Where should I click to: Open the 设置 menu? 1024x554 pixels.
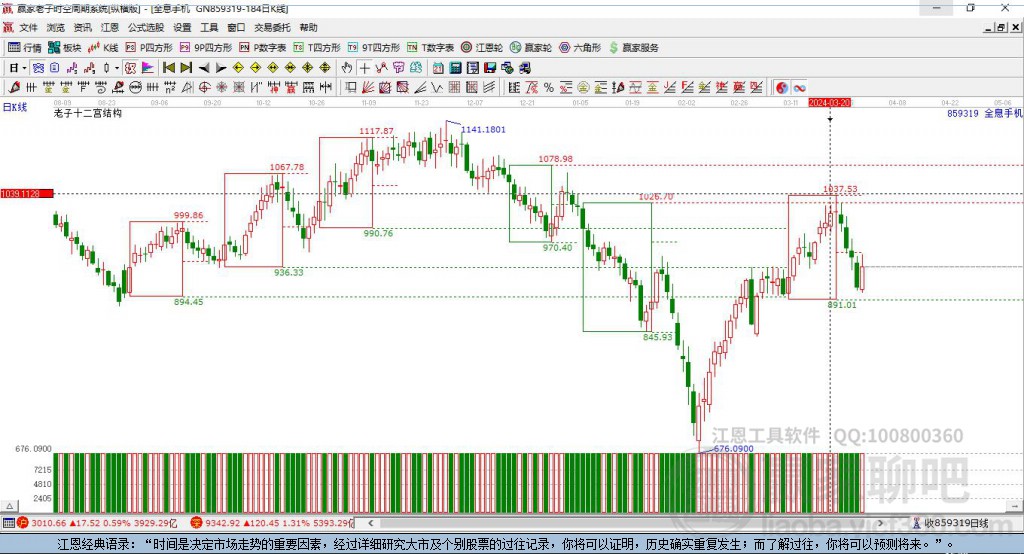(x=182, y=27)
